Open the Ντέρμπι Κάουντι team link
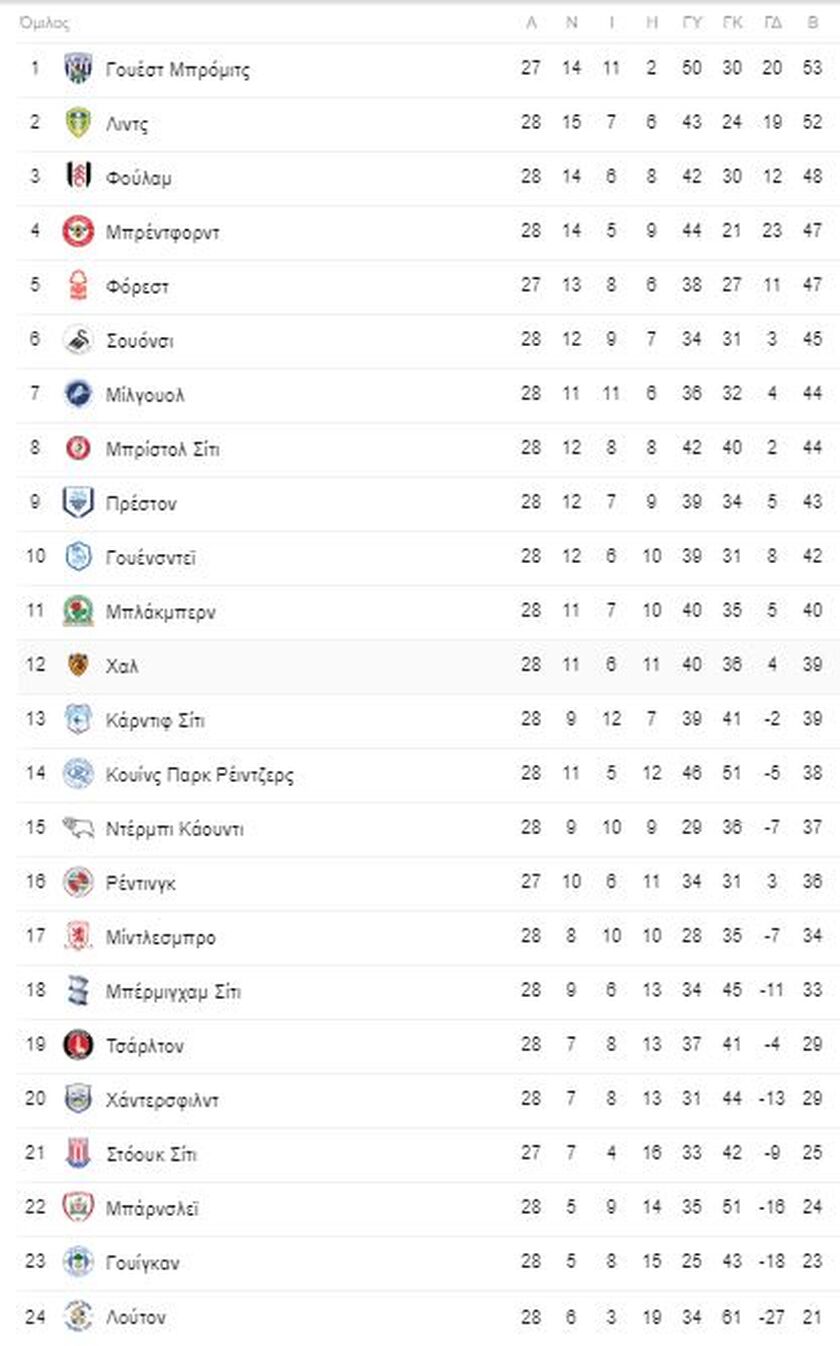This screenshot has width=840, height=1346. [x=175, y=829]
